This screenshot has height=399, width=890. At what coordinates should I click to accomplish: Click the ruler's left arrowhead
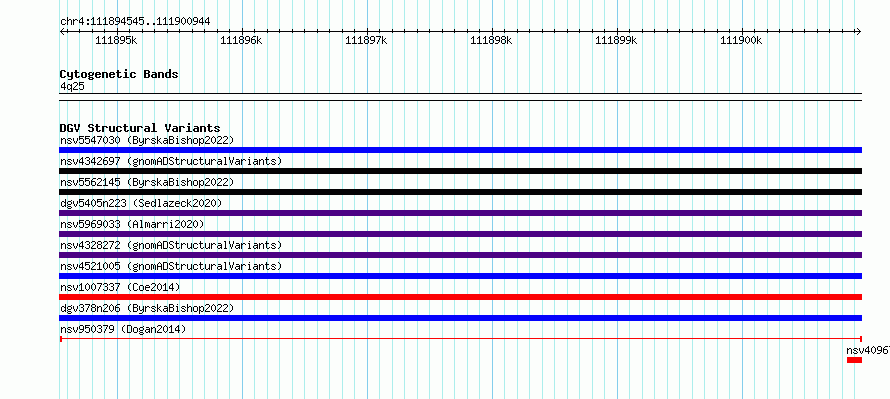[62, 31]
